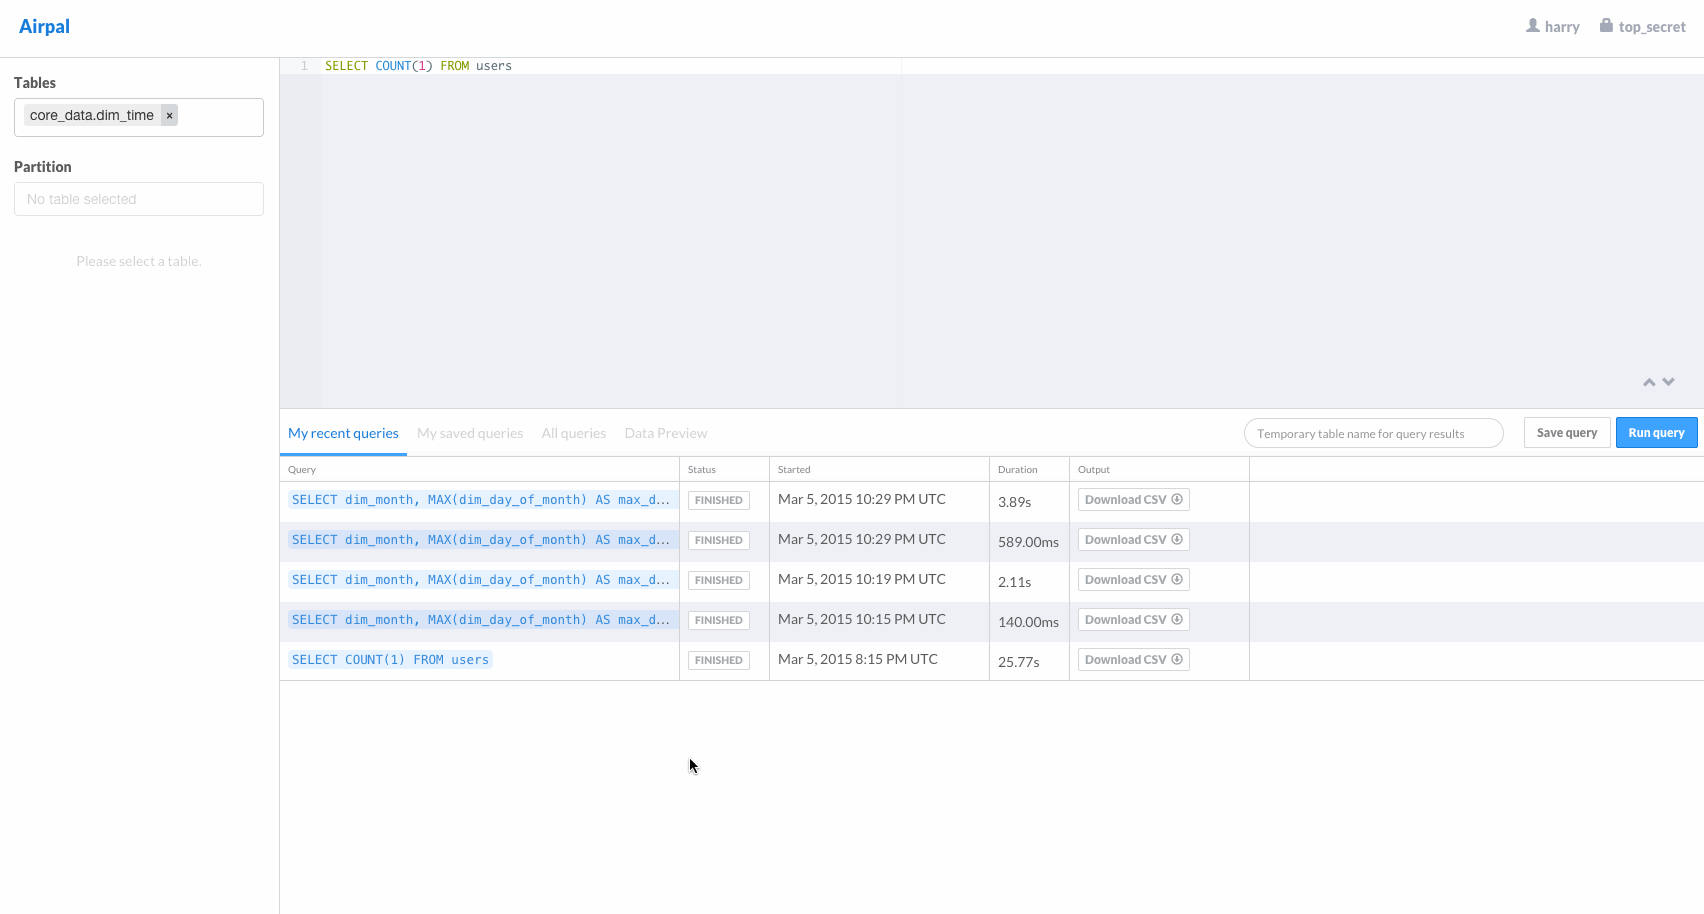Switch to All queries tab

(x=574, y=433)
